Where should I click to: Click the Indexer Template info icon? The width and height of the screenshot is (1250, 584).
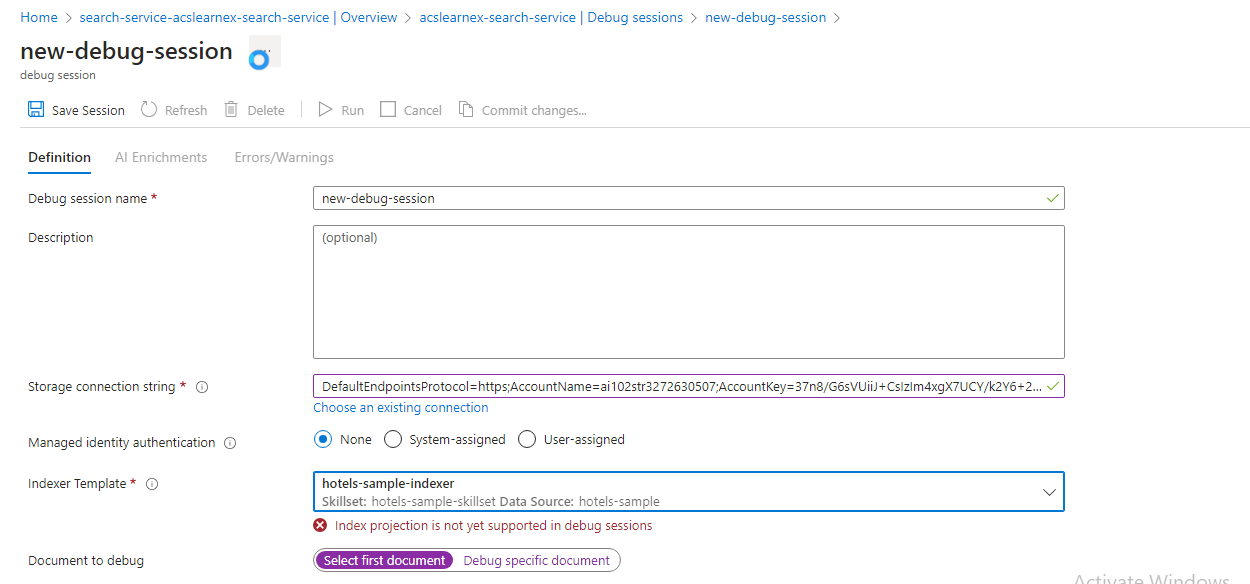[x=151, y=484]
